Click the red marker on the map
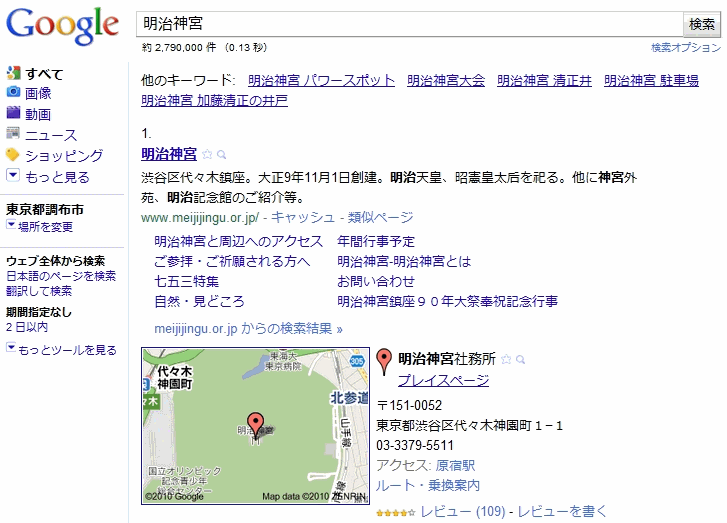The image size is (727, 523). 255,424
